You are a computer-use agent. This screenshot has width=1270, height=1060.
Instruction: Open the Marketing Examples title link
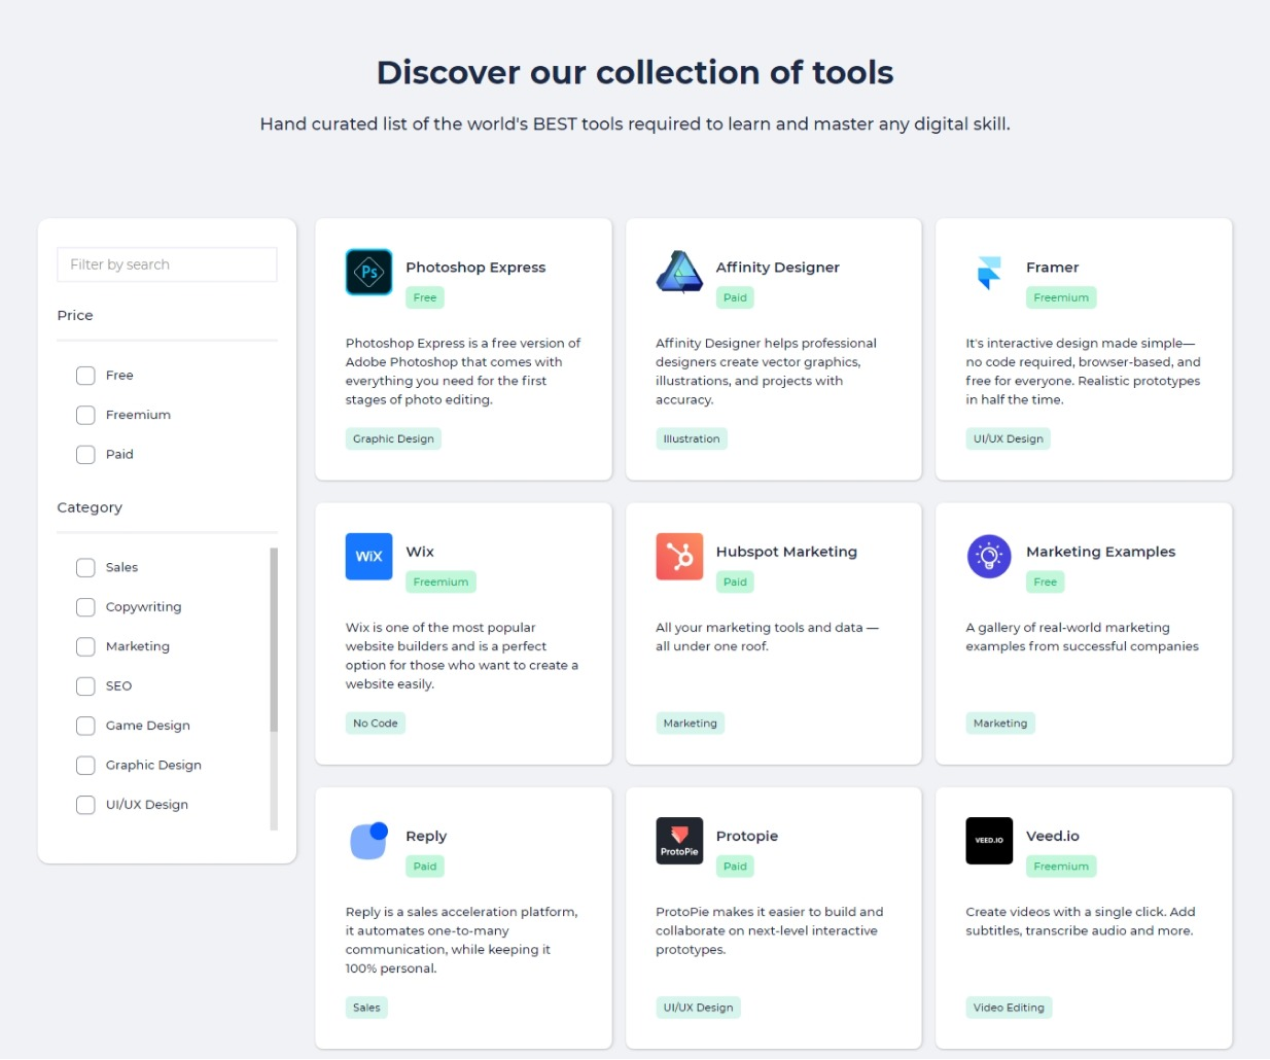tap(1100, 551)
